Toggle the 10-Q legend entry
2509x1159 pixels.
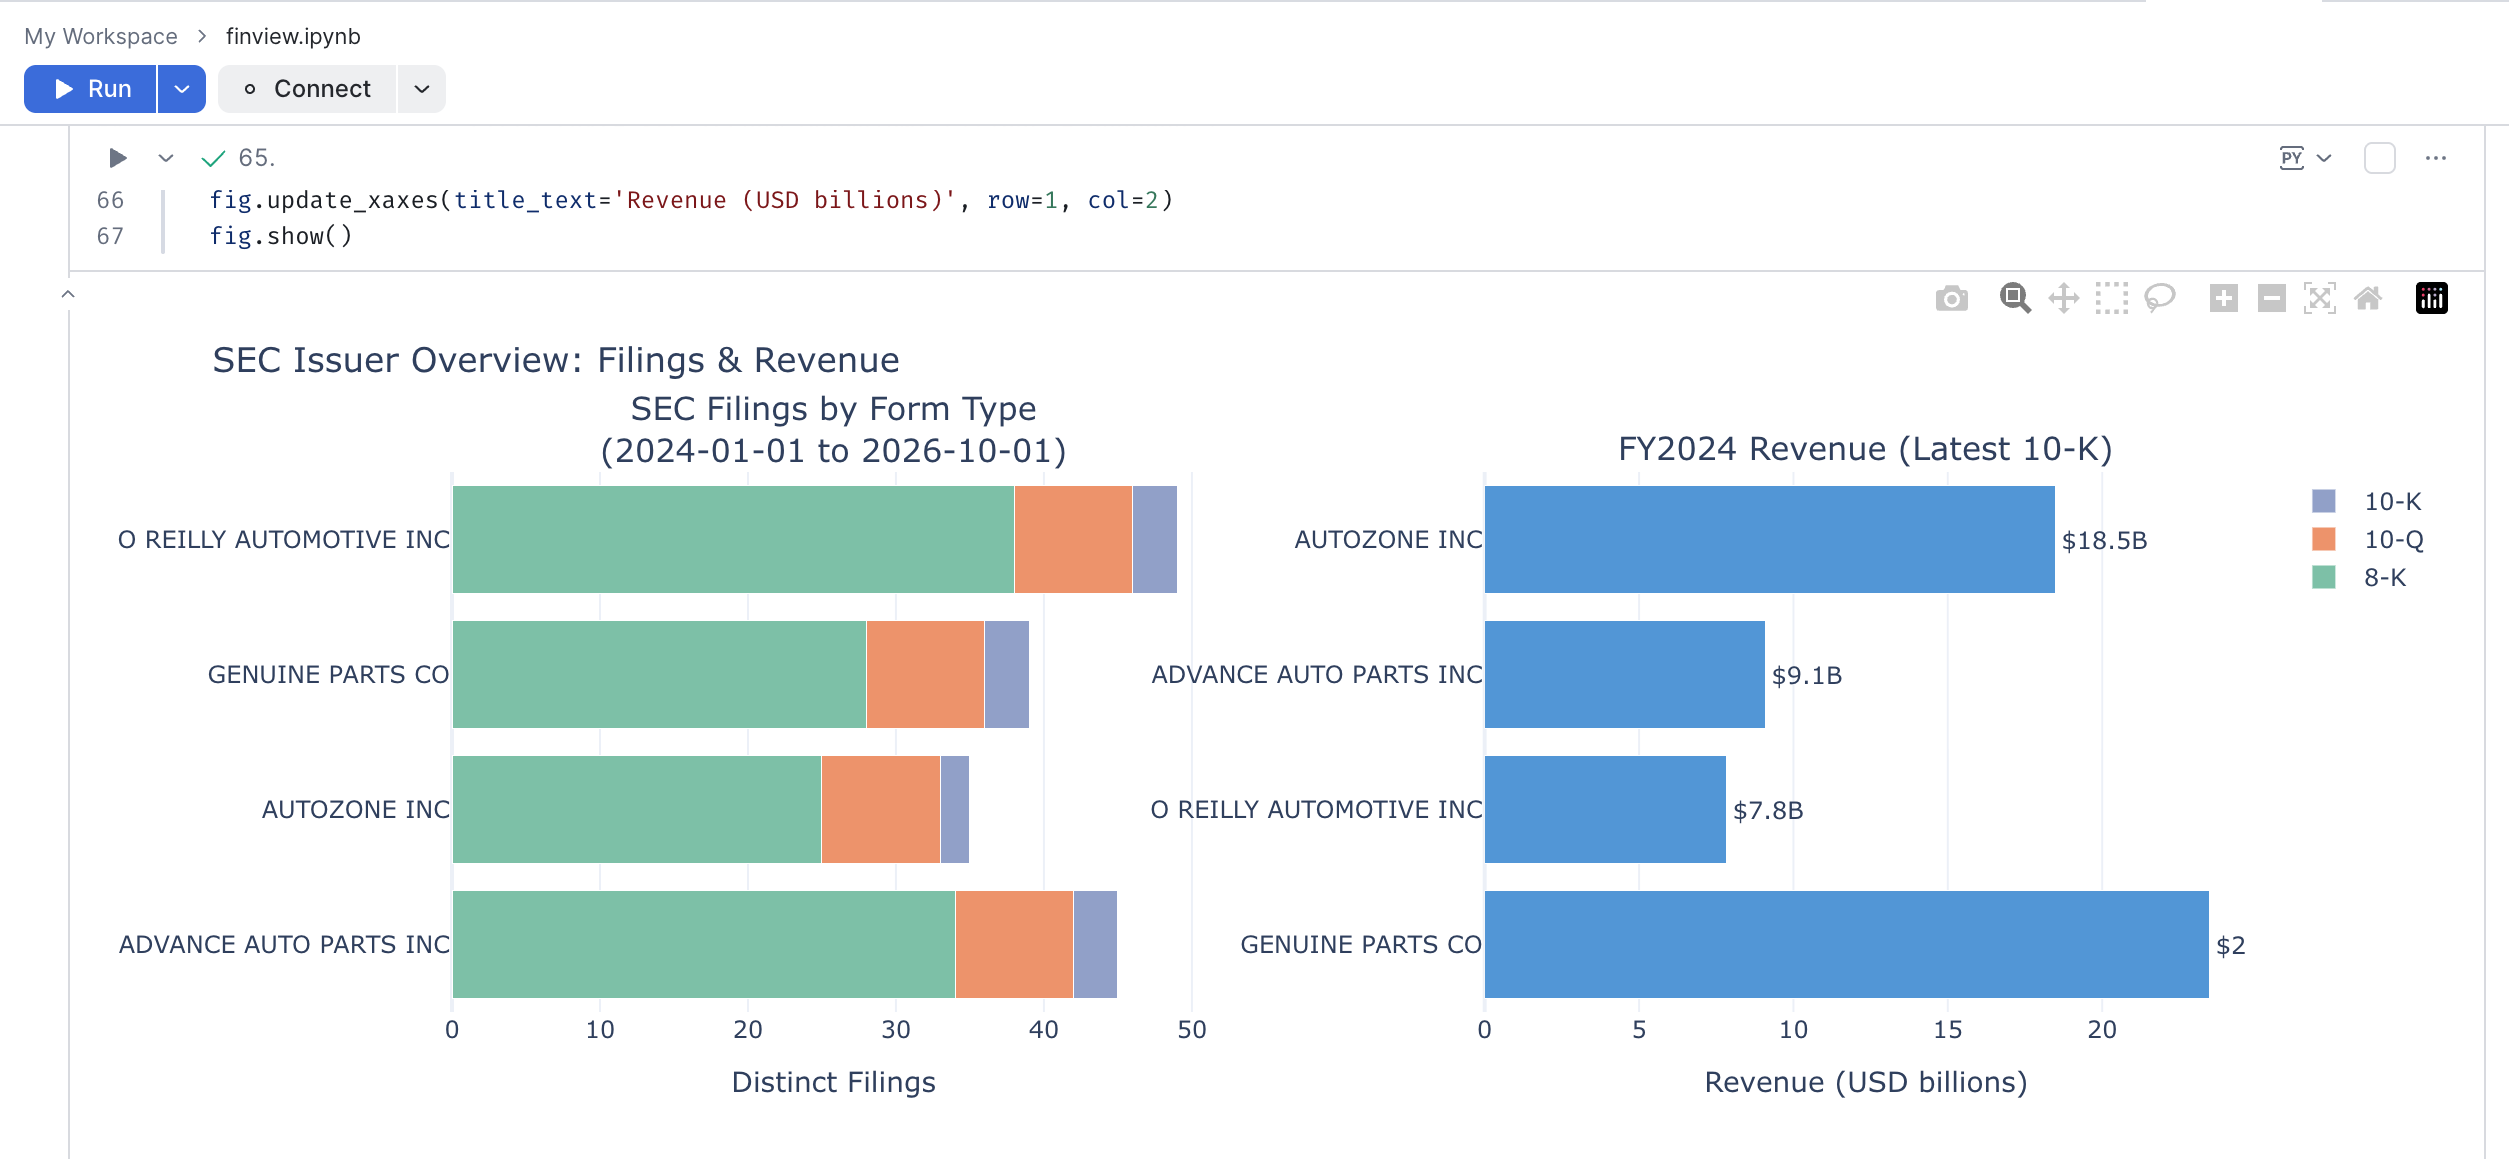[2367, 539]
